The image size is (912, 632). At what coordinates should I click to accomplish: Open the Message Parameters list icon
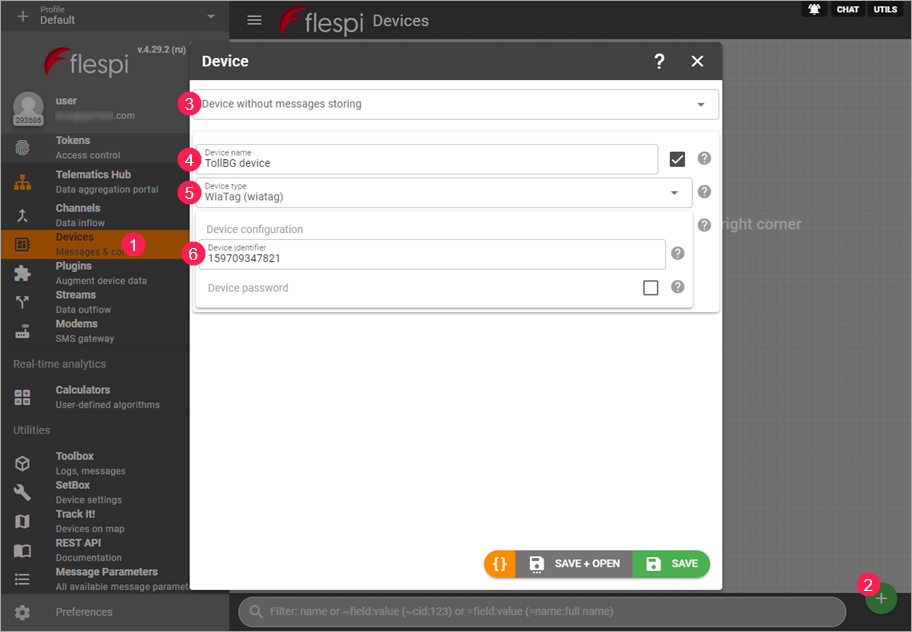point(23,579)
